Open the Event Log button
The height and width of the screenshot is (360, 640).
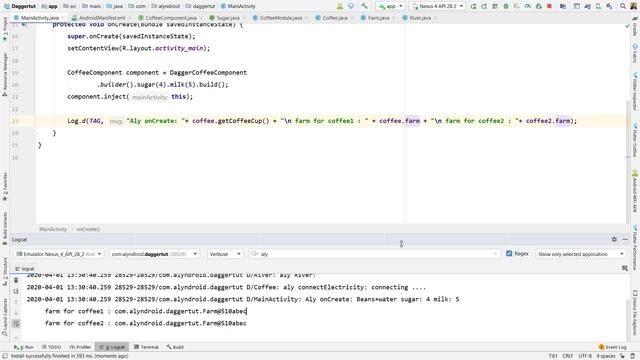tap(612, 347)
